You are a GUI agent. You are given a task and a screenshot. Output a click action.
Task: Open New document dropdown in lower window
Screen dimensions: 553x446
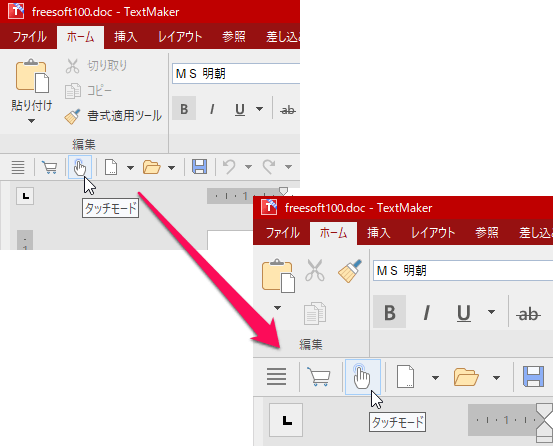click(435, 378)
